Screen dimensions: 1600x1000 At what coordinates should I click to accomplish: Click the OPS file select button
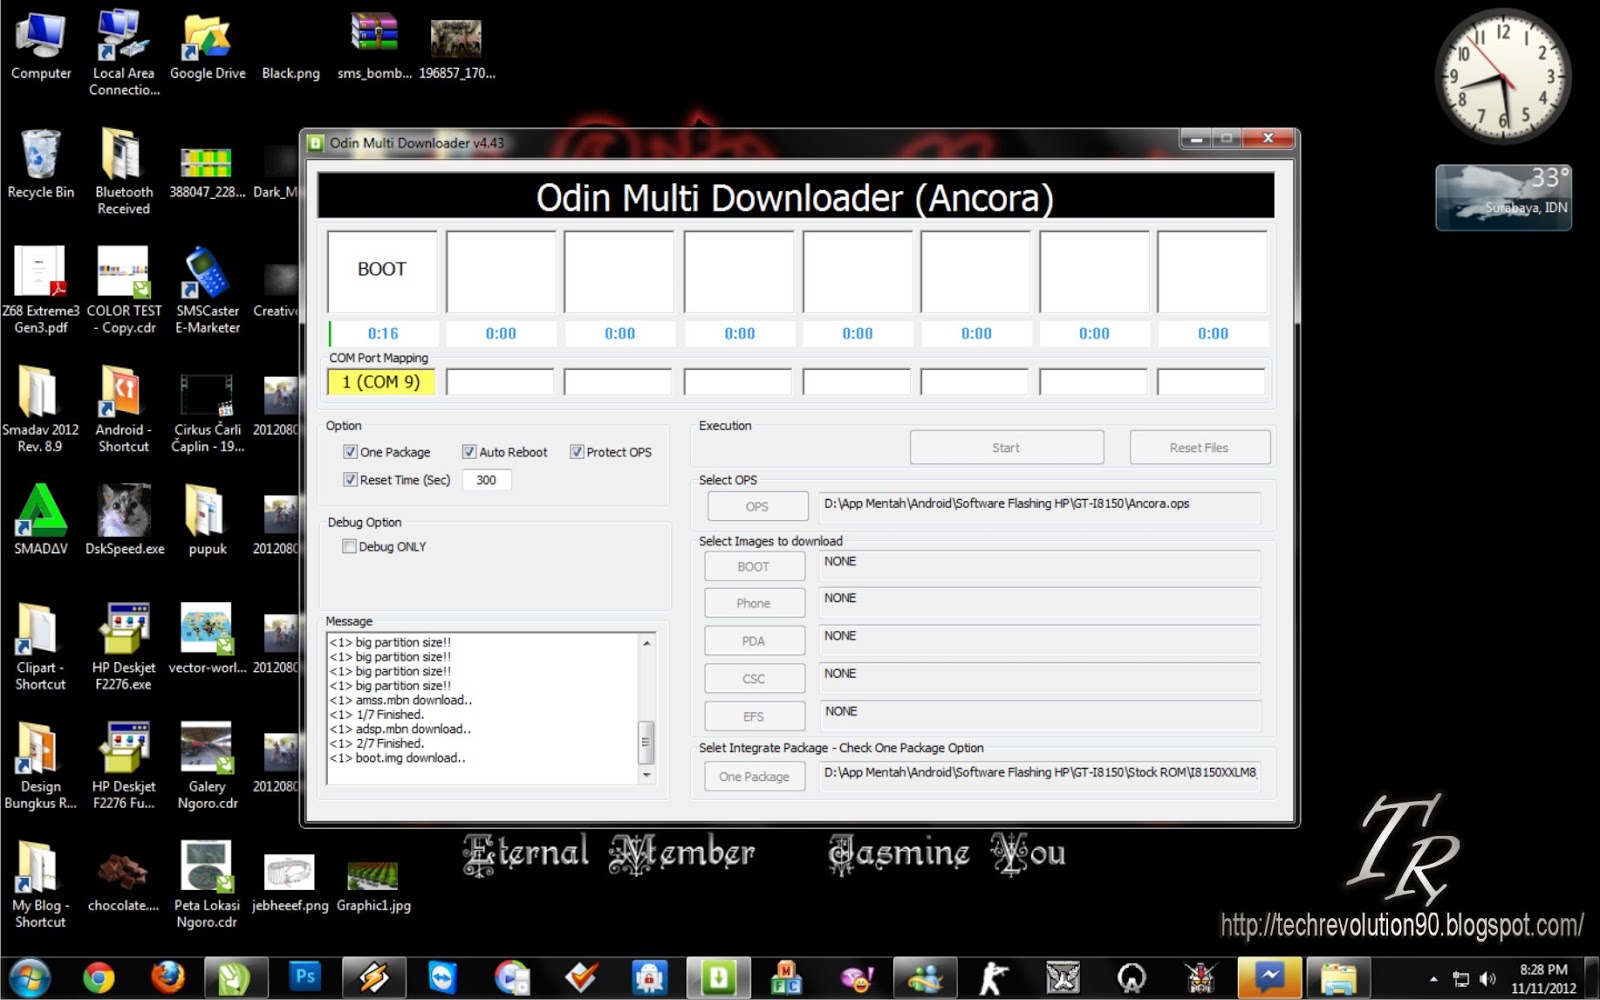(x=757, y=506)
